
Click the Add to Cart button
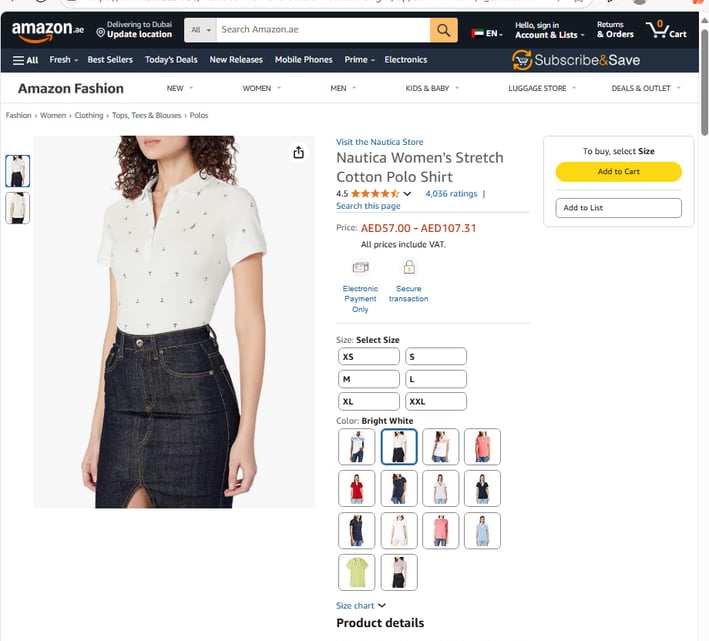pos(619,172)
